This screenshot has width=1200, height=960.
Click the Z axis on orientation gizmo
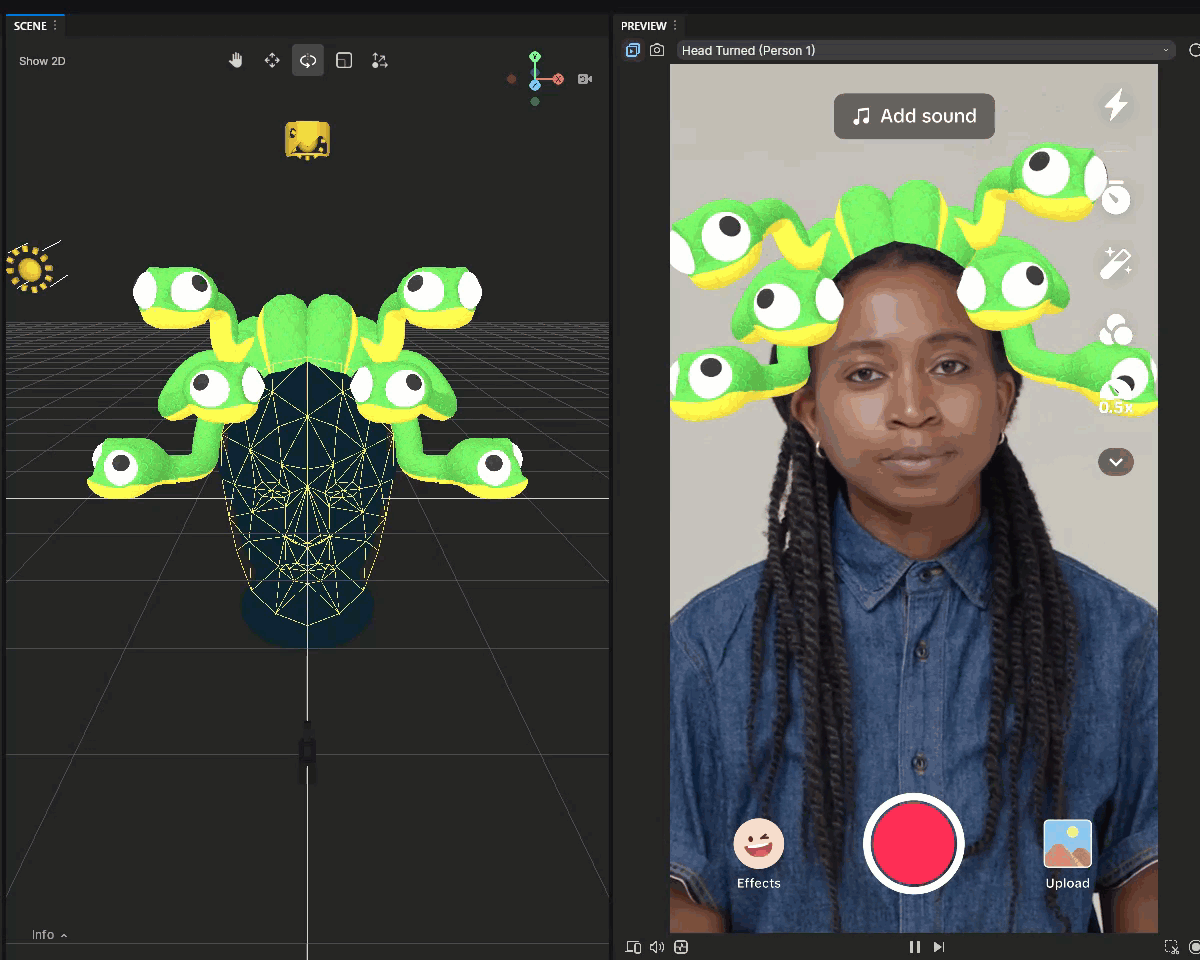535,85
